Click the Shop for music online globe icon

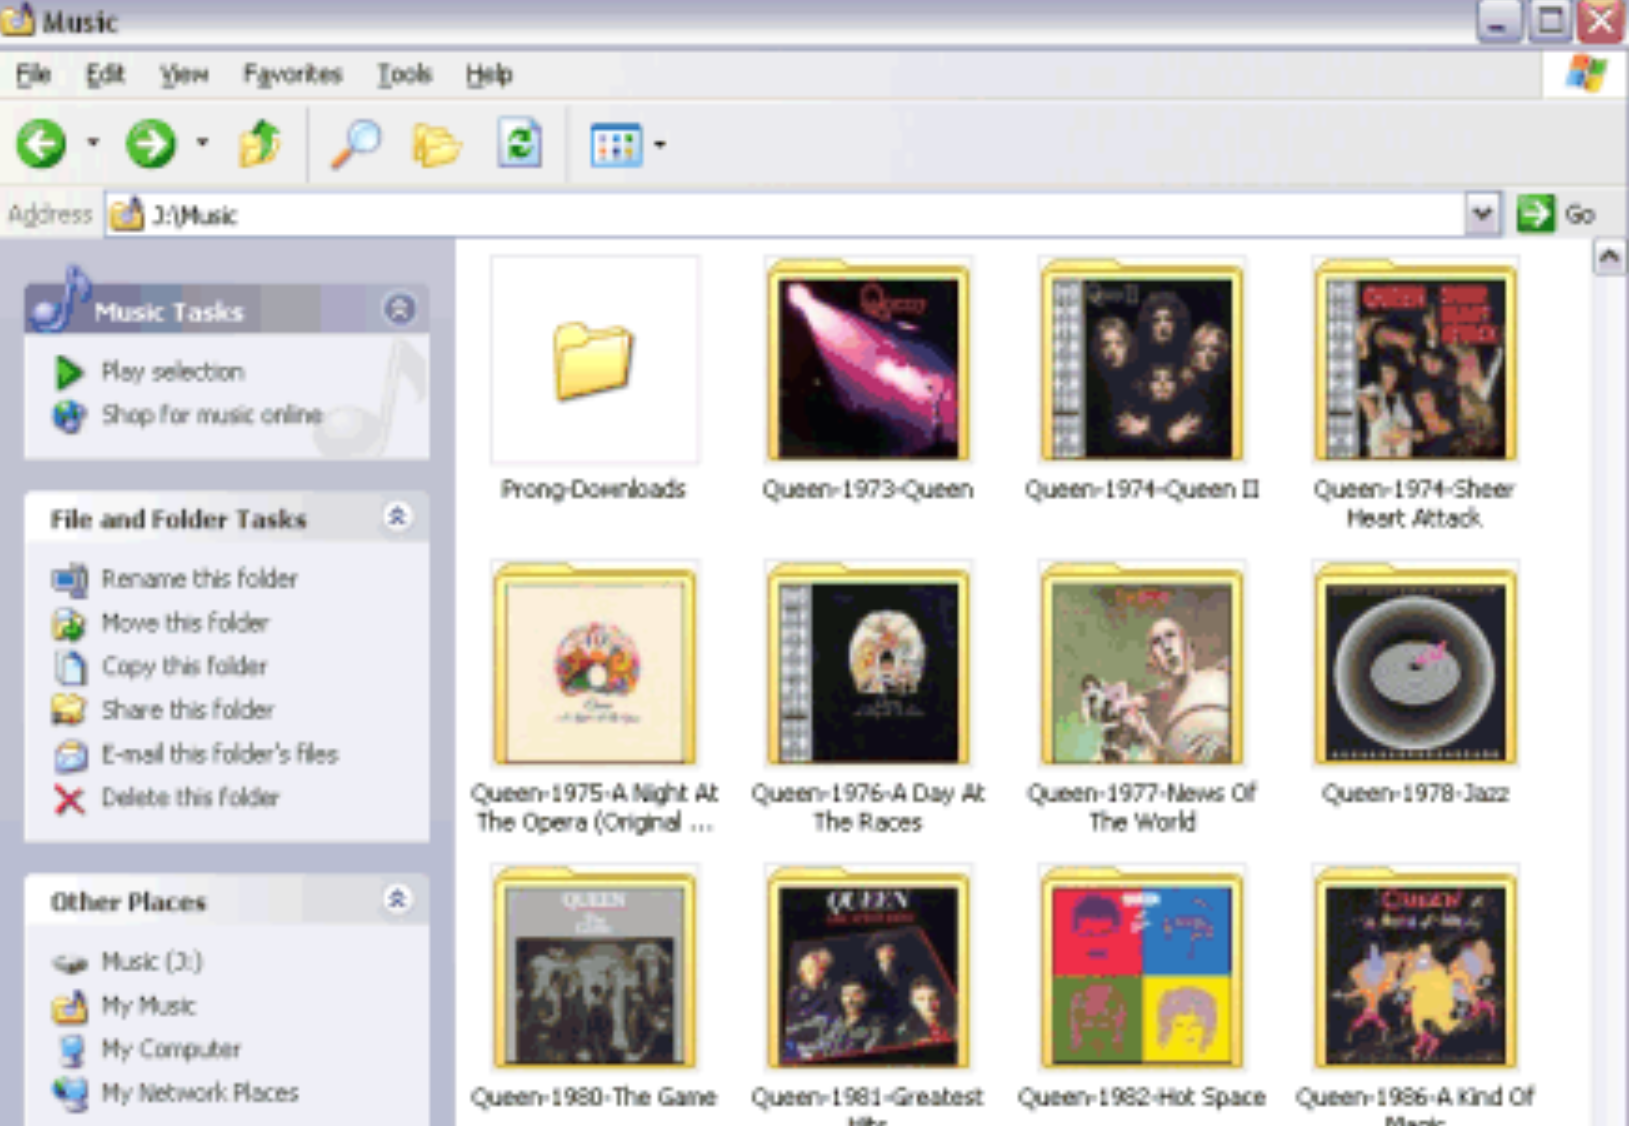point(69,416)
